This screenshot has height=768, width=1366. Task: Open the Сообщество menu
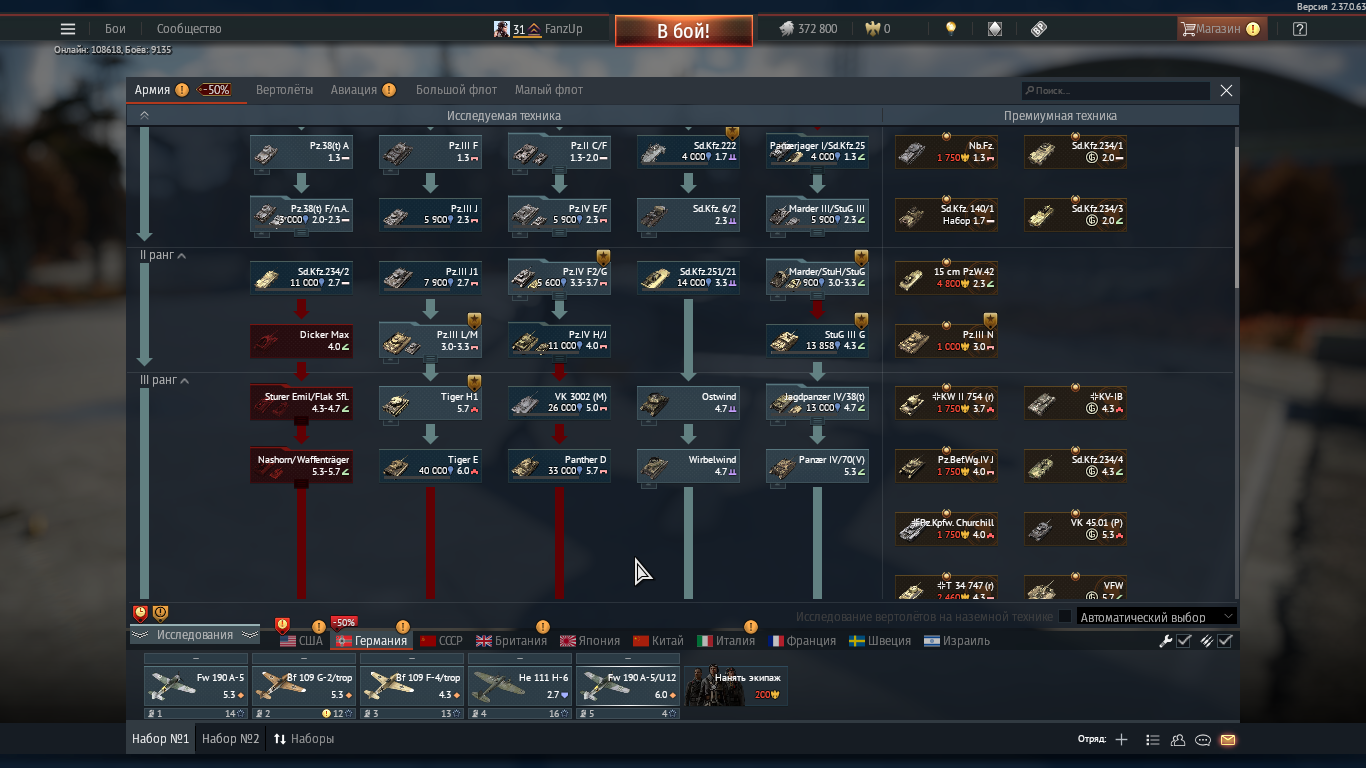click(189, 29)
